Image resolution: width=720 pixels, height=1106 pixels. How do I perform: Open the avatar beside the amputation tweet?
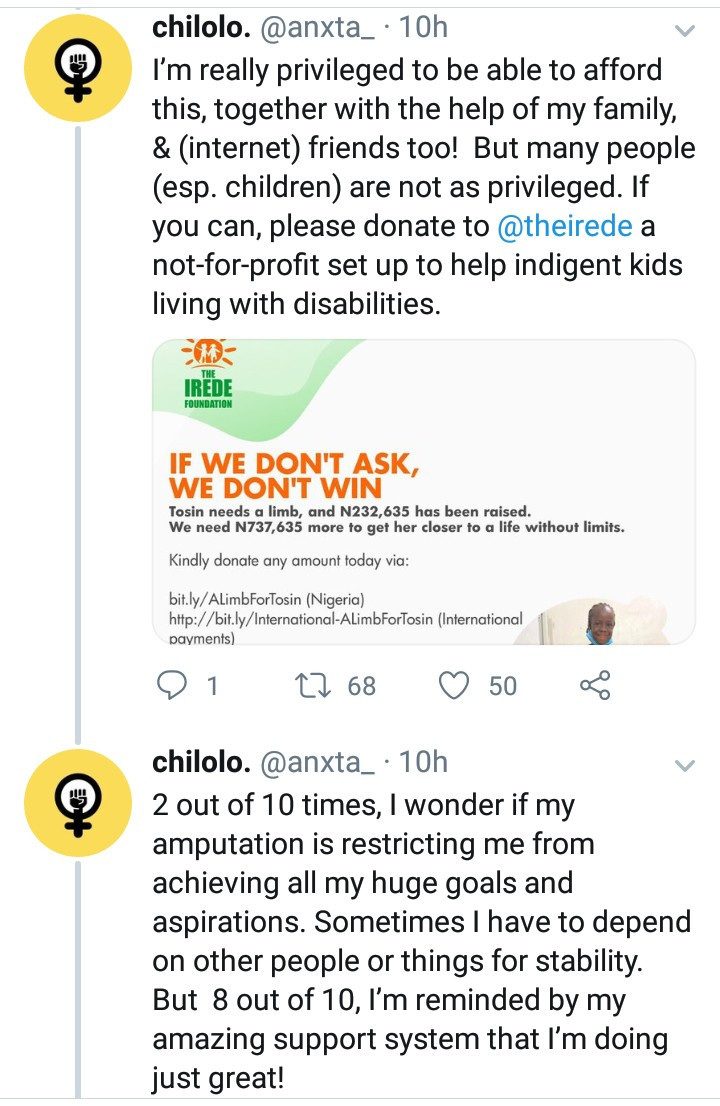pos(76,797)
